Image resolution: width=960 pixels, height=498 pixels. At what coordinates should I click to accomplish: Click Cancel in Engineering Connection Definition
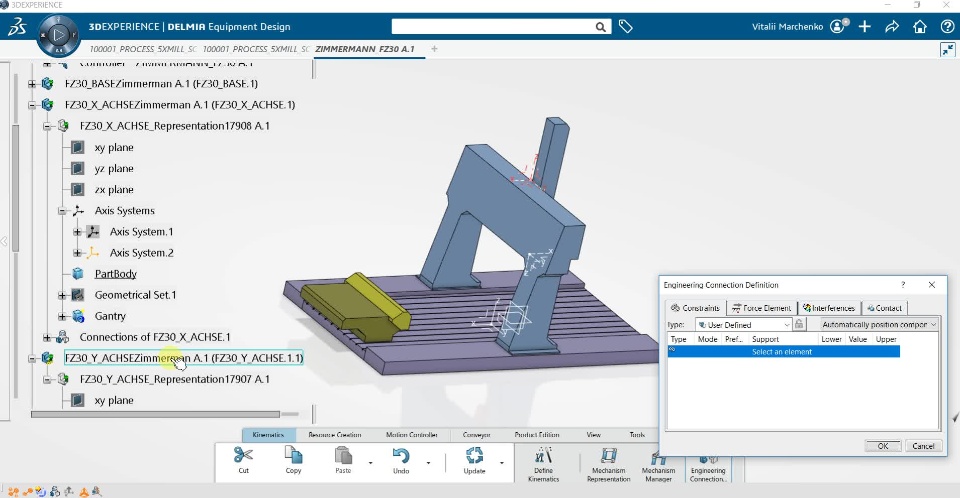pos(923,446)
